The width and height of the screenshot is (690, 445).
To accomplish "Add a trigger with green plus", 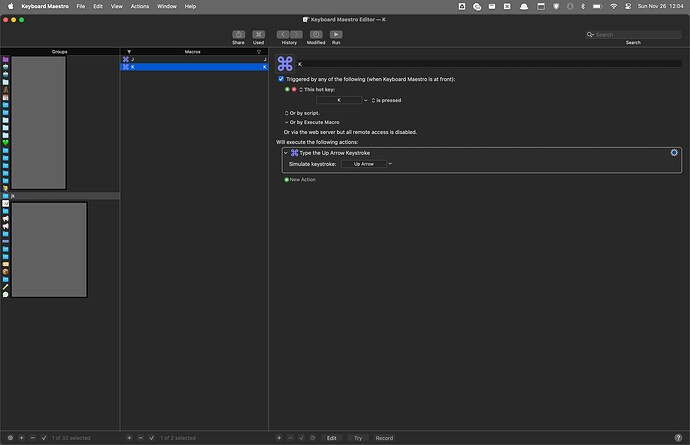I will click(287, 89).
